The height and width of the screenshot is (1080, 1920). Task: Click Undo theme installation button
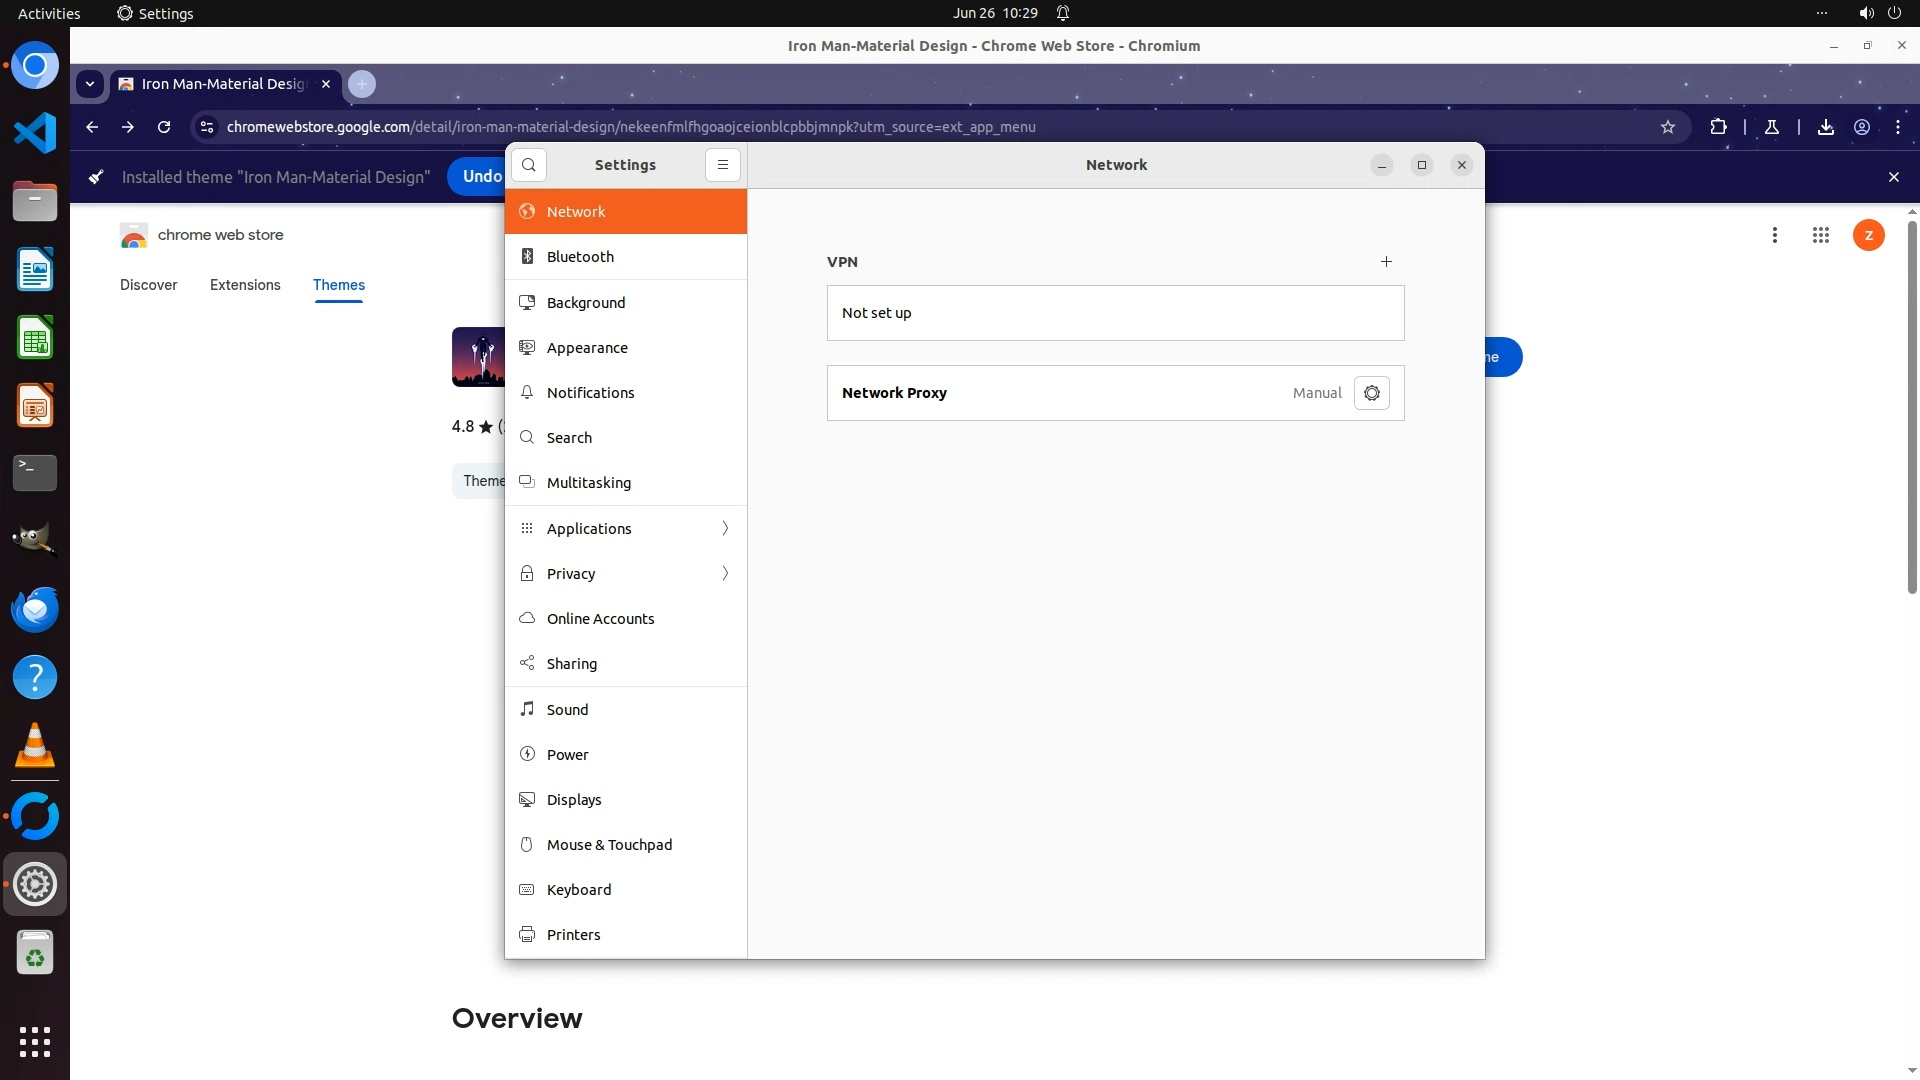[x=480, y=176]
